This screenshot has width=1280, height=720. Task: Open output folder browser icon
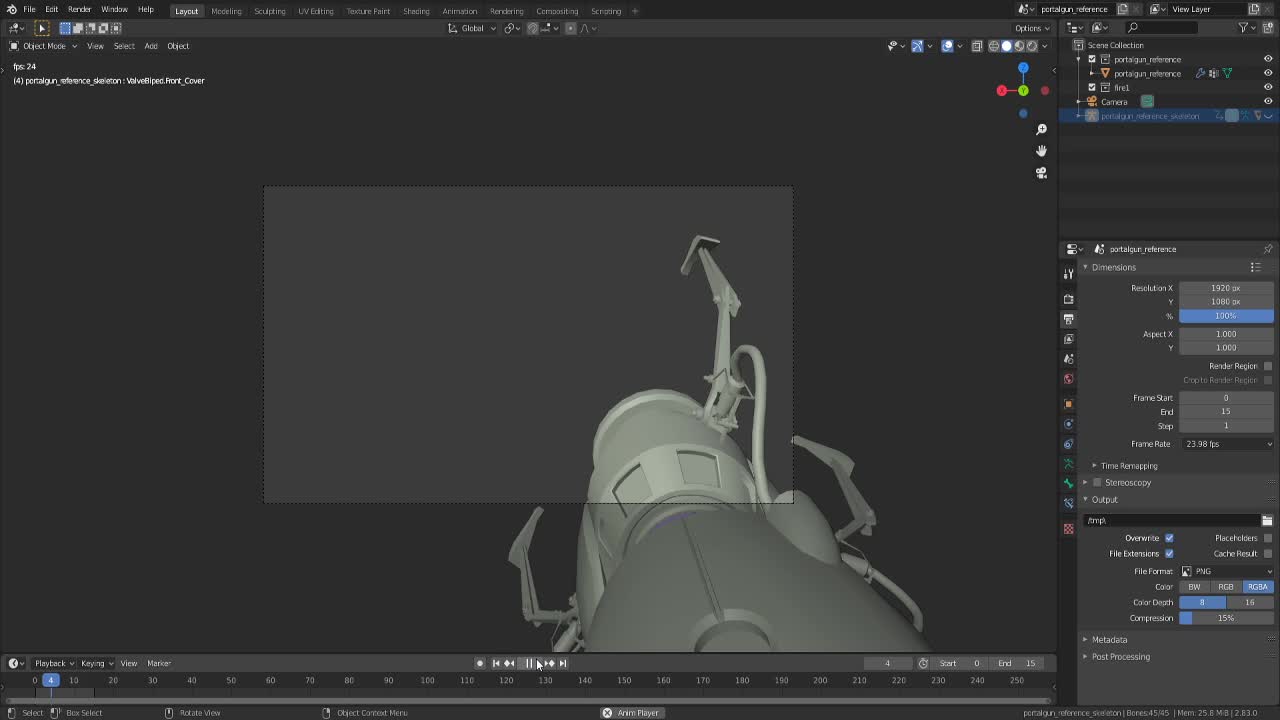[1267, 521]
